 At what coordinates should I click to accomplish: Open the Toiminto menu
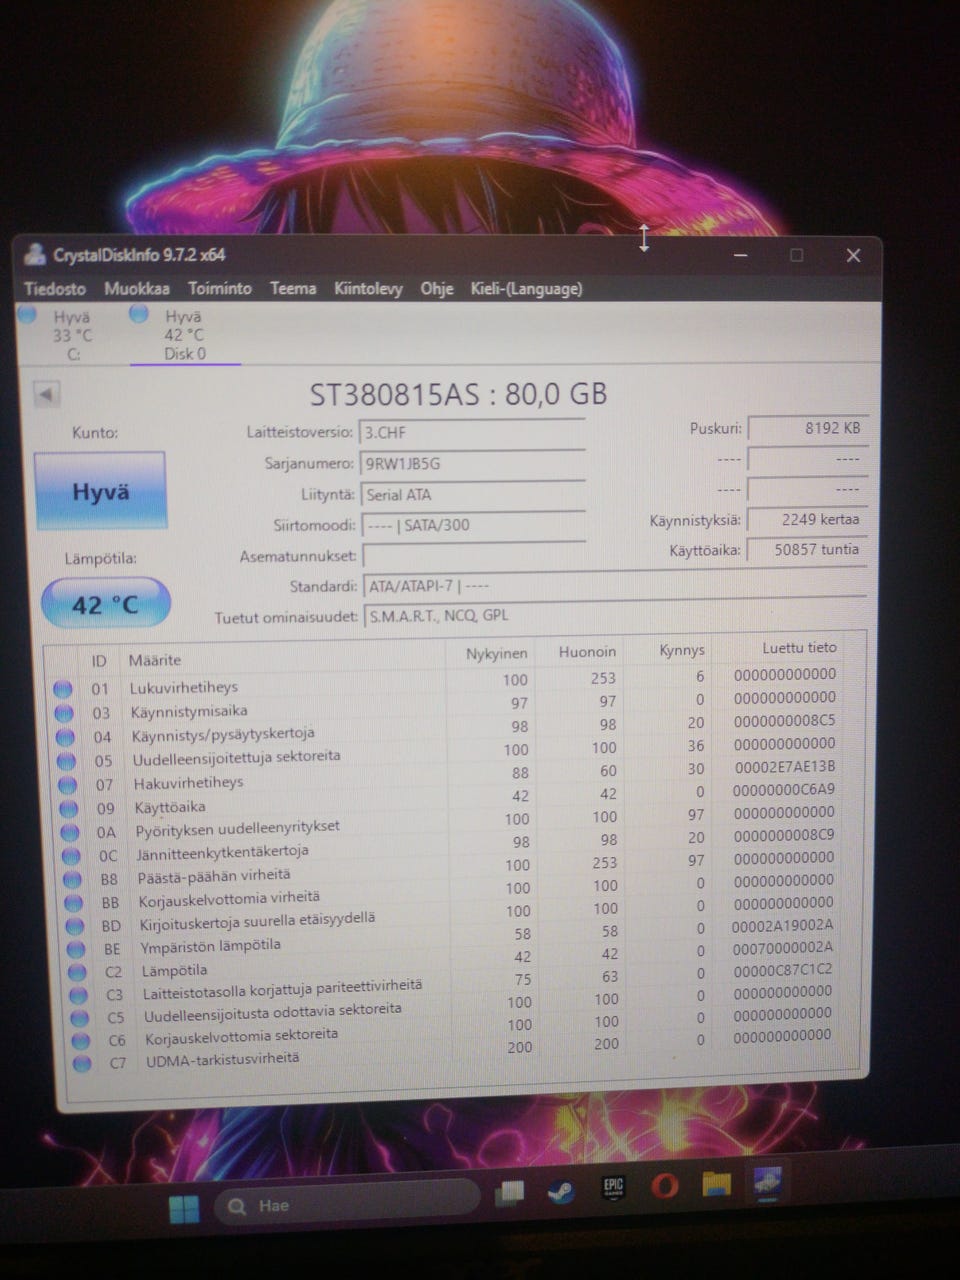[x=220, y=288]
